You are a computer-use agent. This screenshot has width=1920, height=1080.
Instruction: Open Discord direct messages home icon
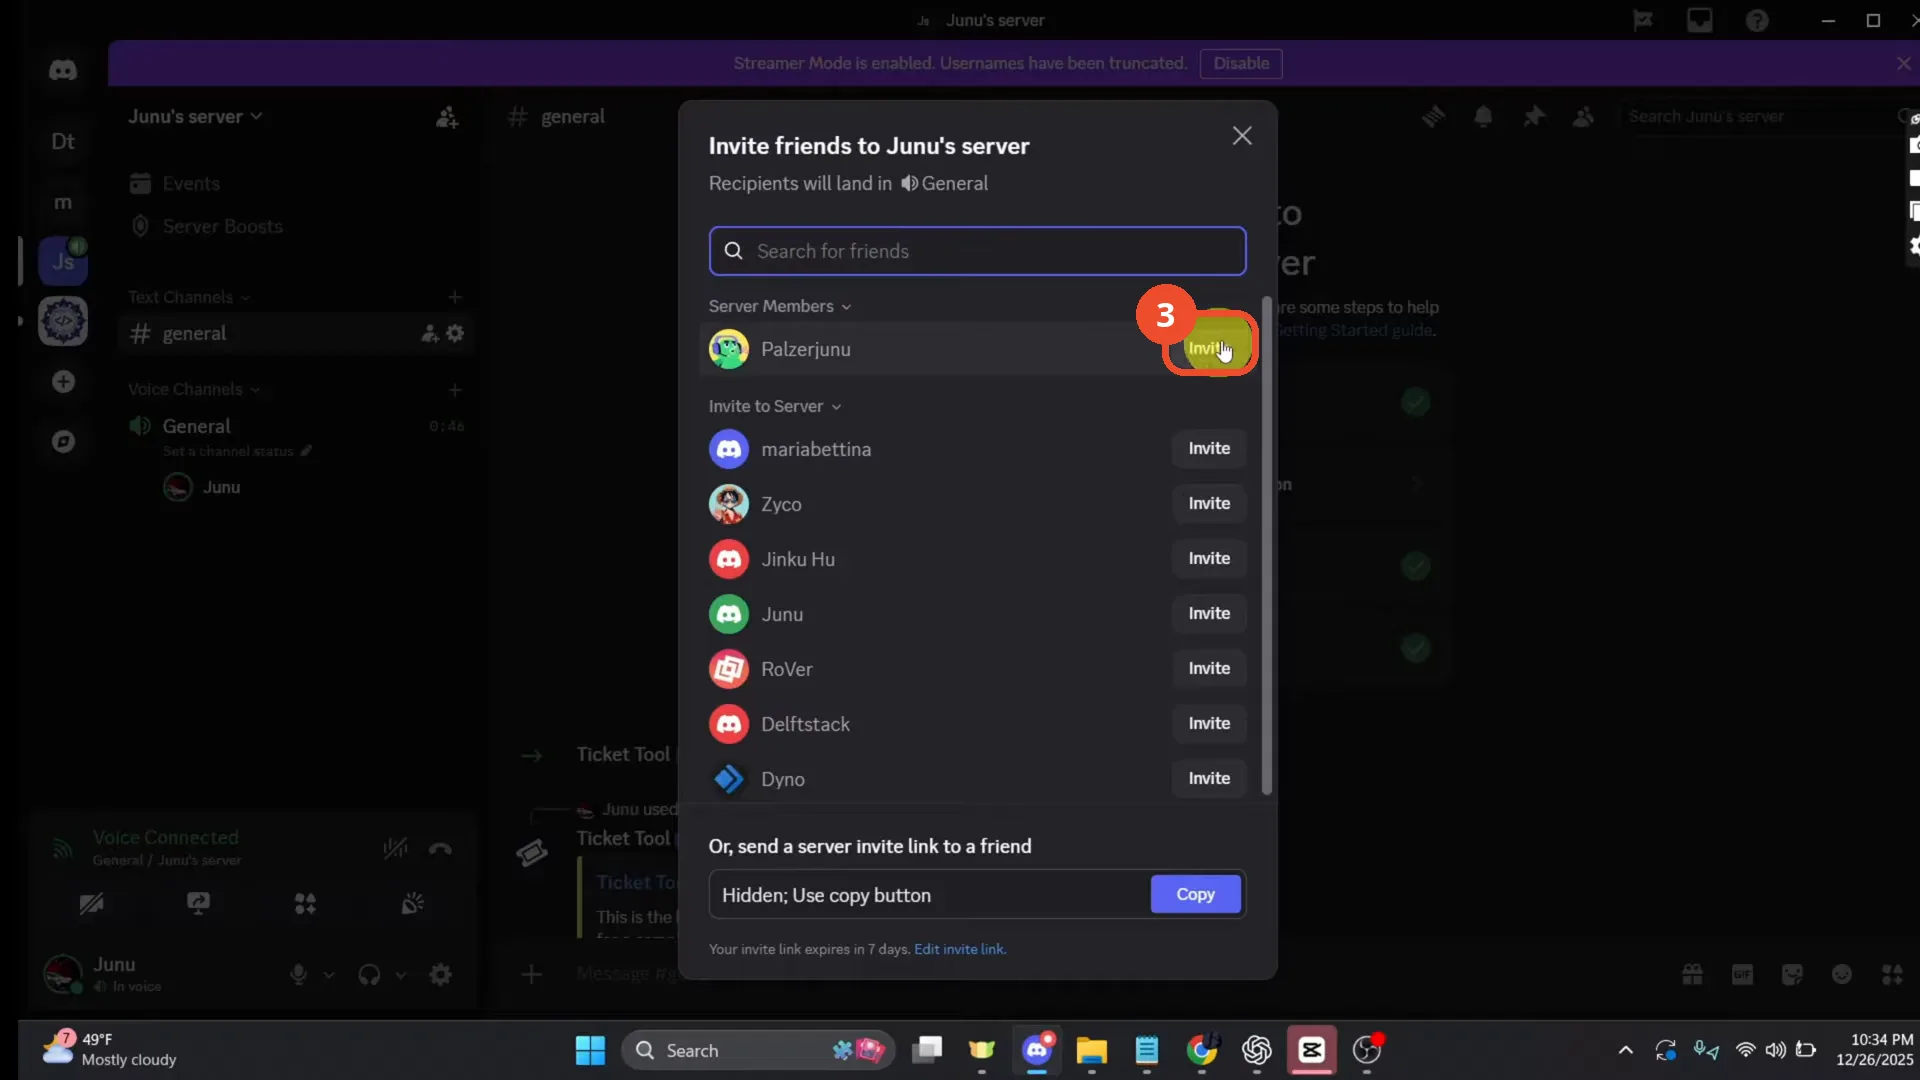[x=63, y=70]
